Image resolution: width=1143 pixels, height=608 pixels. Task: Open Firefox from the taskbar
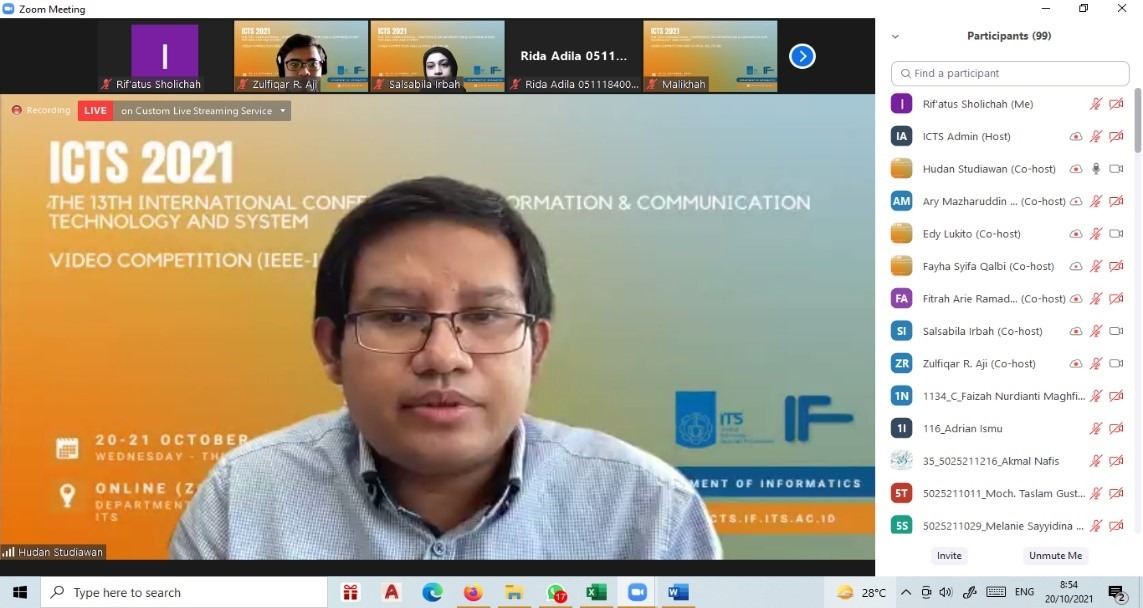pyautogui.click(x=473, y=593)
